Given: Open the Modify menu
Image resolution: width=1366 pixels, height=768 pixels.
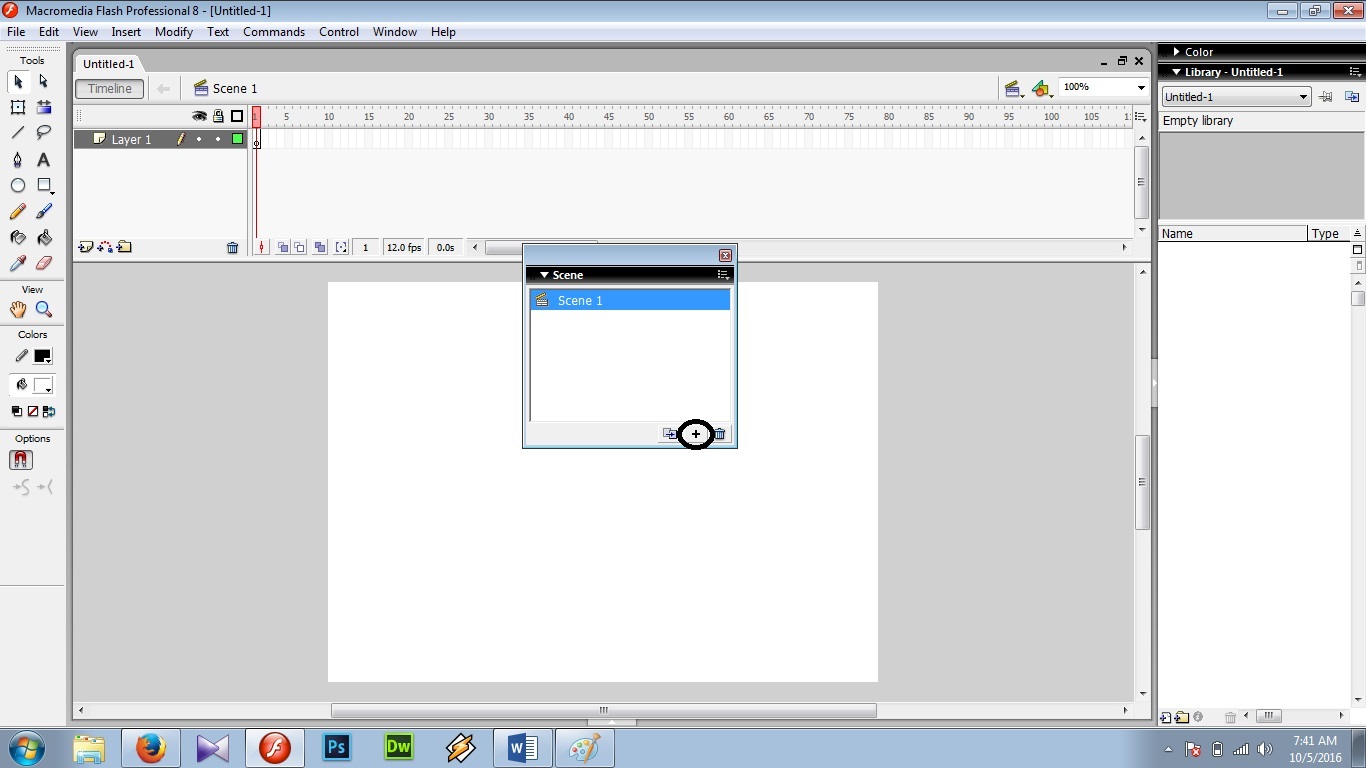Looking at the screenshot, I should (x=173, y=31).
